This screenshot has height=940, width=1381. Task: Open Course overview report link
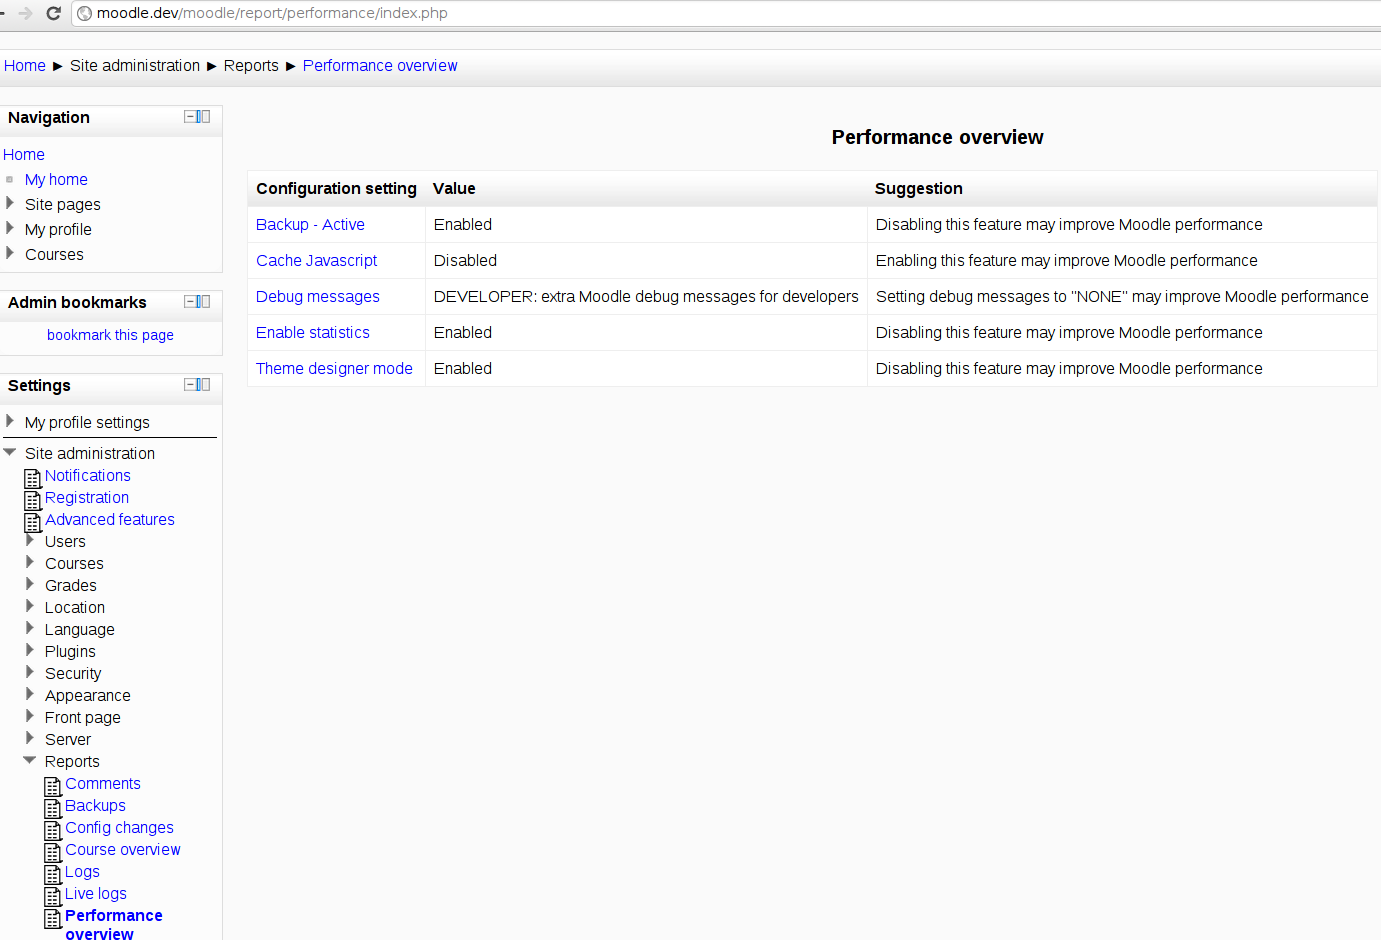click(123, 850)
